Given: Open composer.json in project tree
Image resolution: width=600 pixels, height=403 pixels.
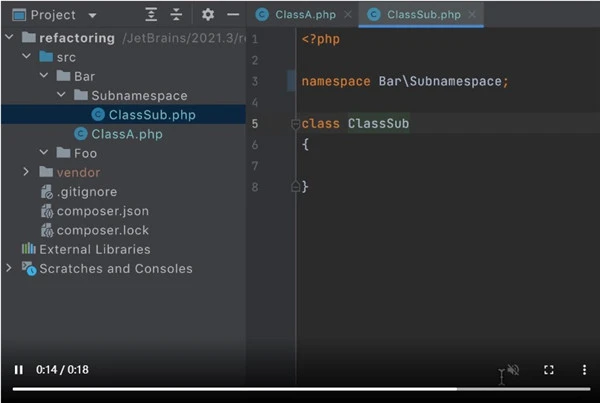Looking at the screenshot, I should [103, 211].
